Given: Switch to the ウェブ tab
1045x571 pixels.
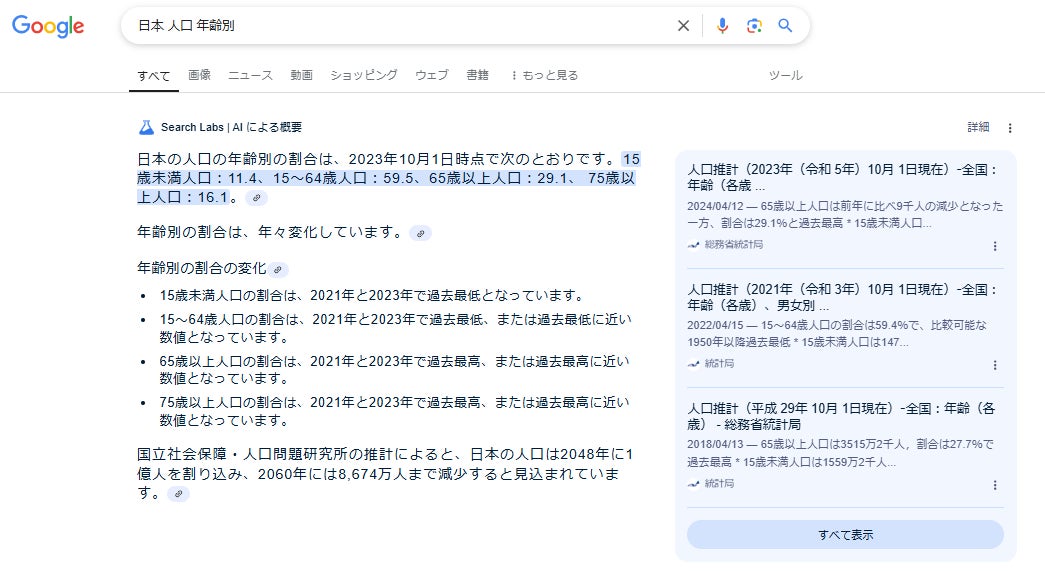Looking at the screenshot, I should coord(432,75).
